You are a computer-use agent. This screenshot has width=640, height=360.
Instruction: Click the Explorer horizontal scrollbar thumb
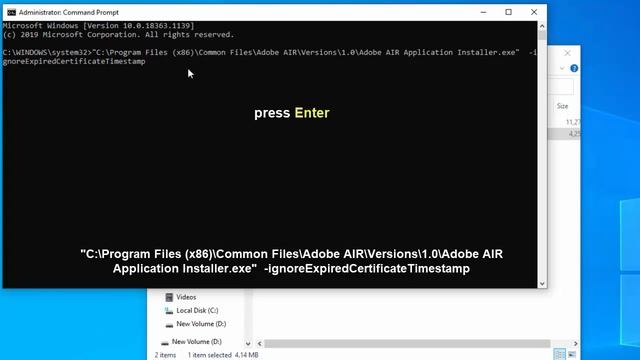click(x=407, y=344)
